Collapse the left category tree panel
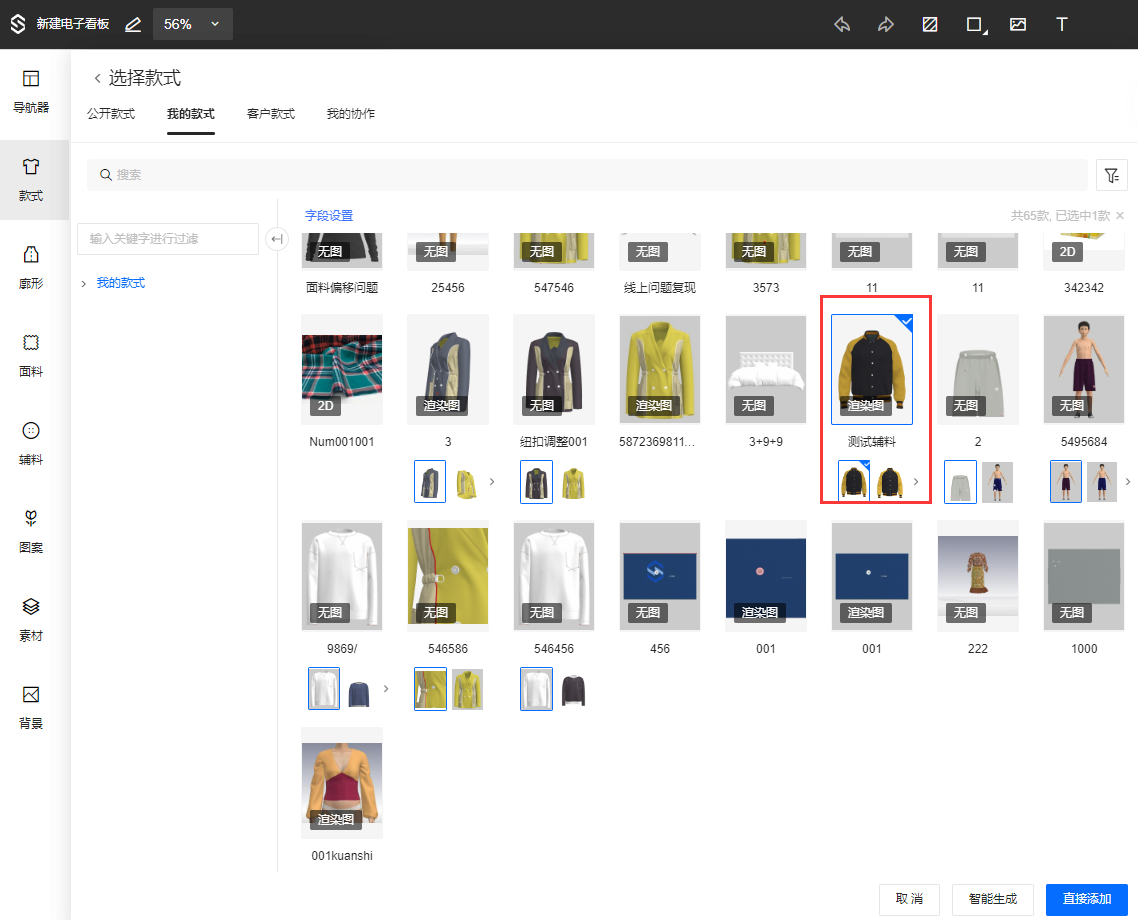The width and height of the screenshot is (1138, 920). coord(277,239)
